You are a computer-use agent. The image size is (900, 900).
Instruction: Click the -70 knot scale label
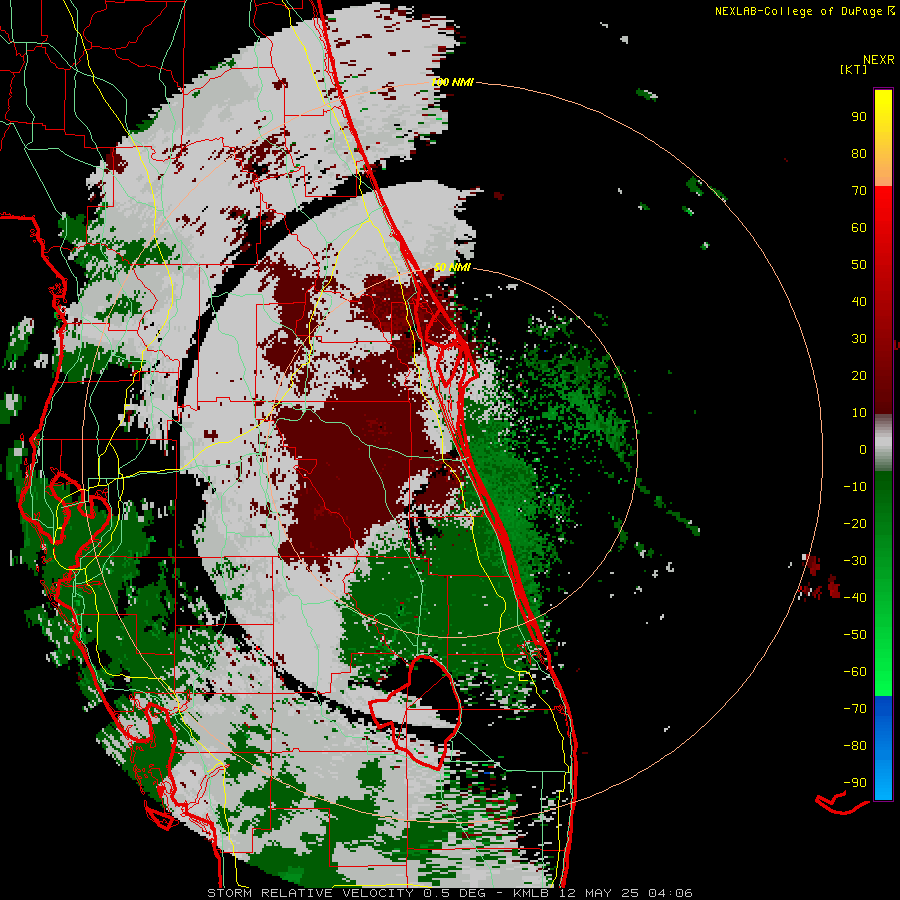(x=855, y=709)
